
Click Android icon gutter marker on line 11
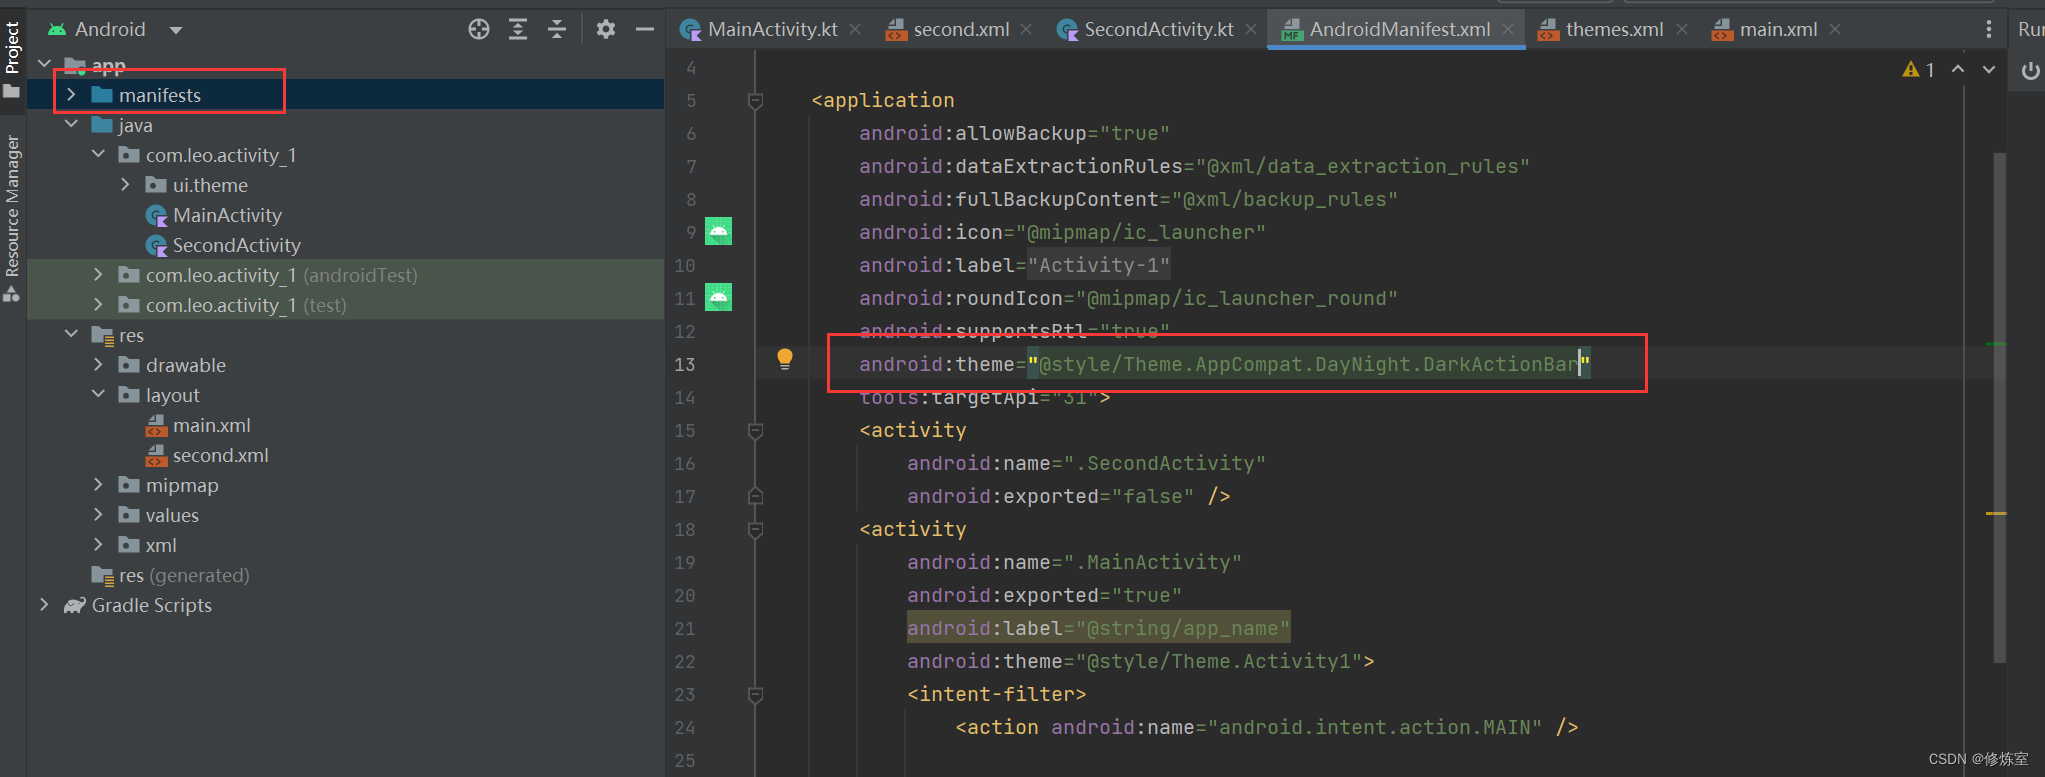718,297
